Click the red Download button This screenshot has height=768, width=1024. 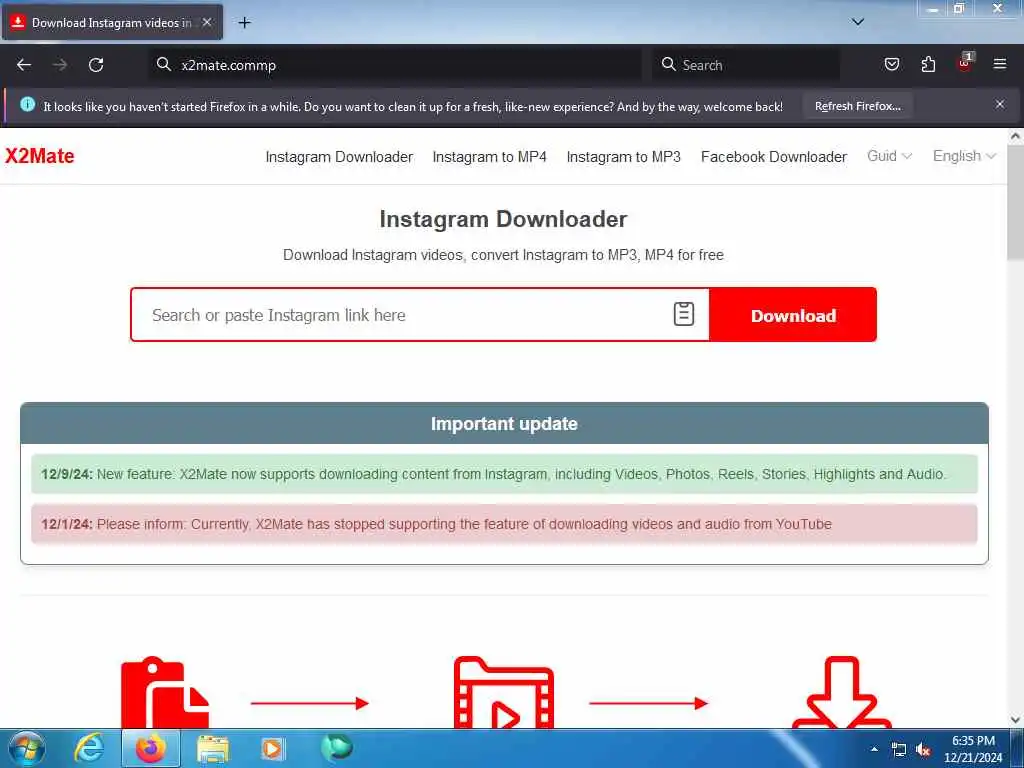(793, 315)
